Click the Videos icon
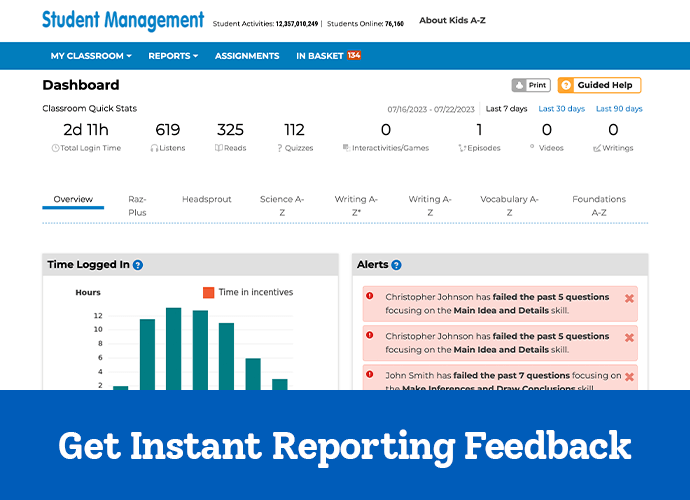Image resolution: width=690 pixels, height=500 pixels. [532, 146]
